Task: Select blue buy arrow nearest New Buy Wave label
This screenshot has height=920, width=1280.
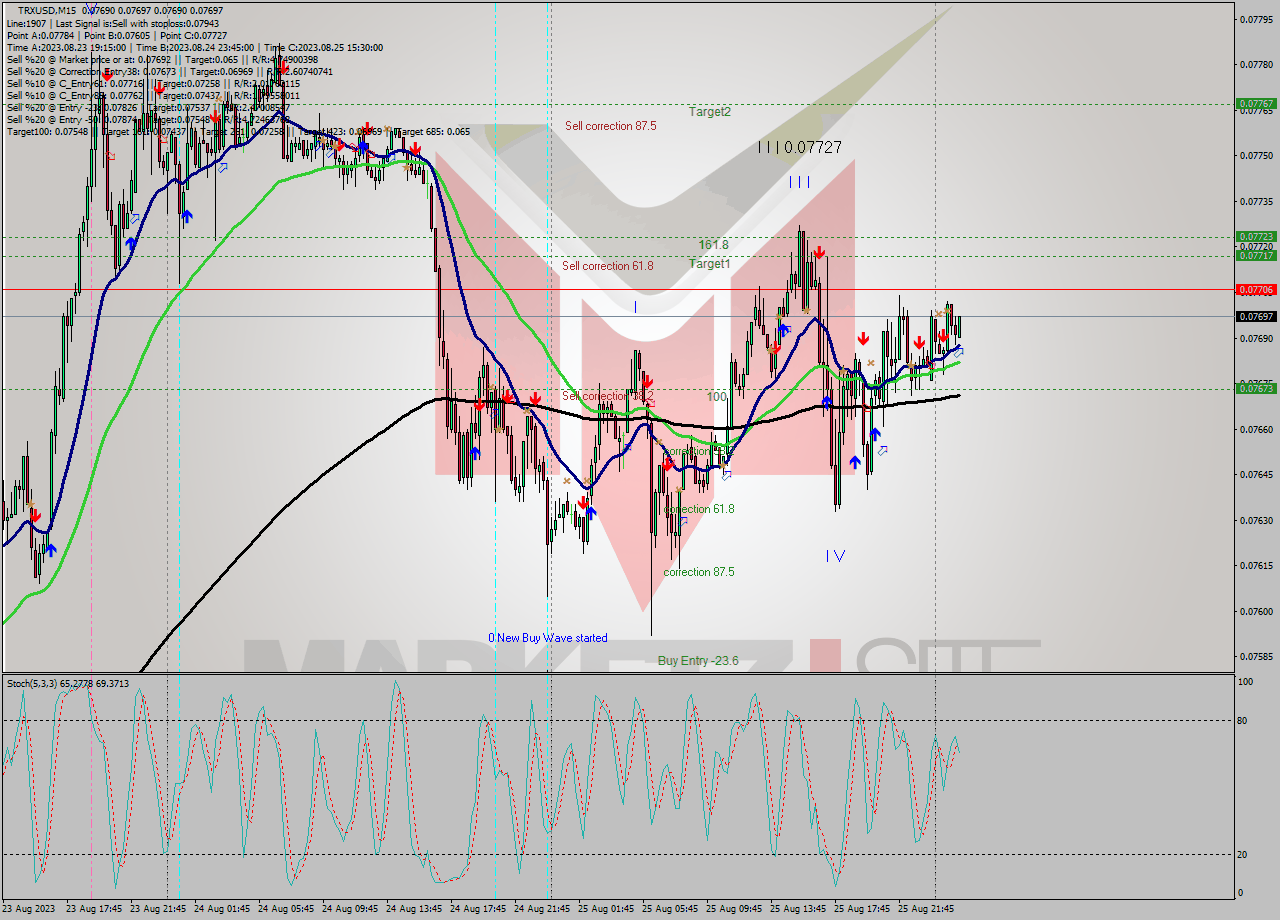Action: [x=591, y=513]
